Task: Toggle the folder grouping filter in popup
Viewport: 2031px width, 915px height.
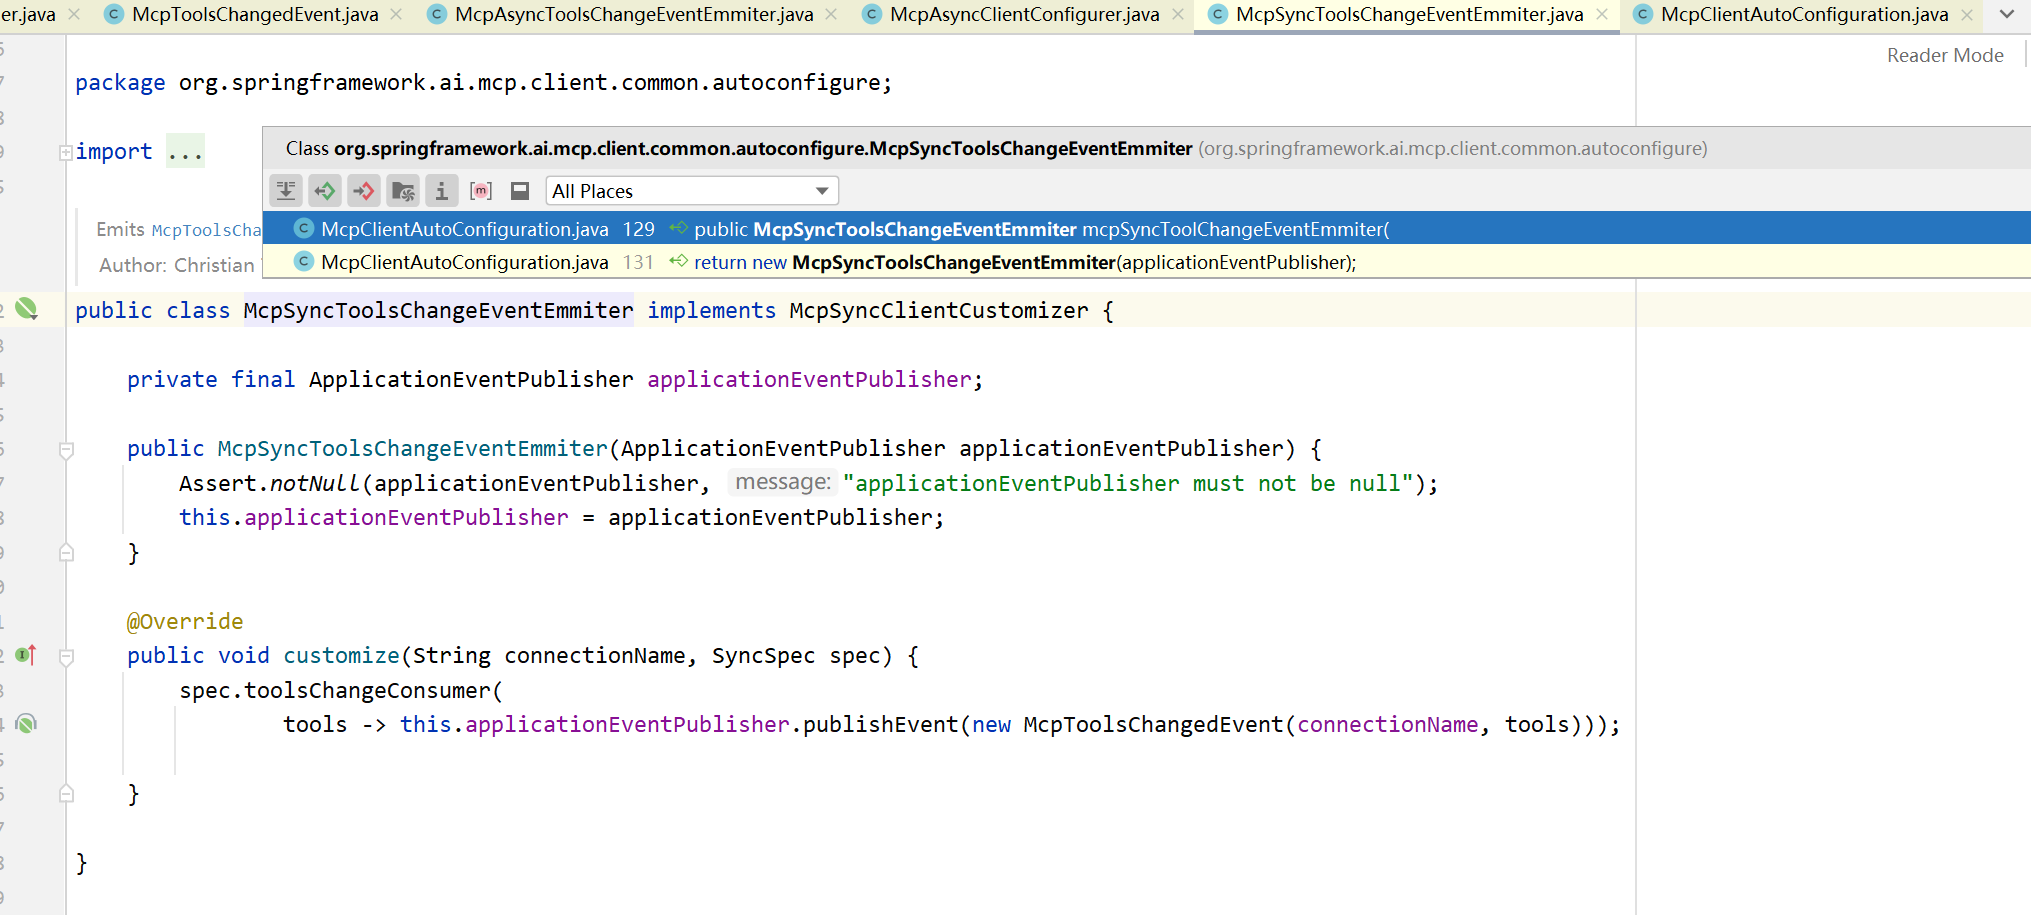Action: coord(403,190)
